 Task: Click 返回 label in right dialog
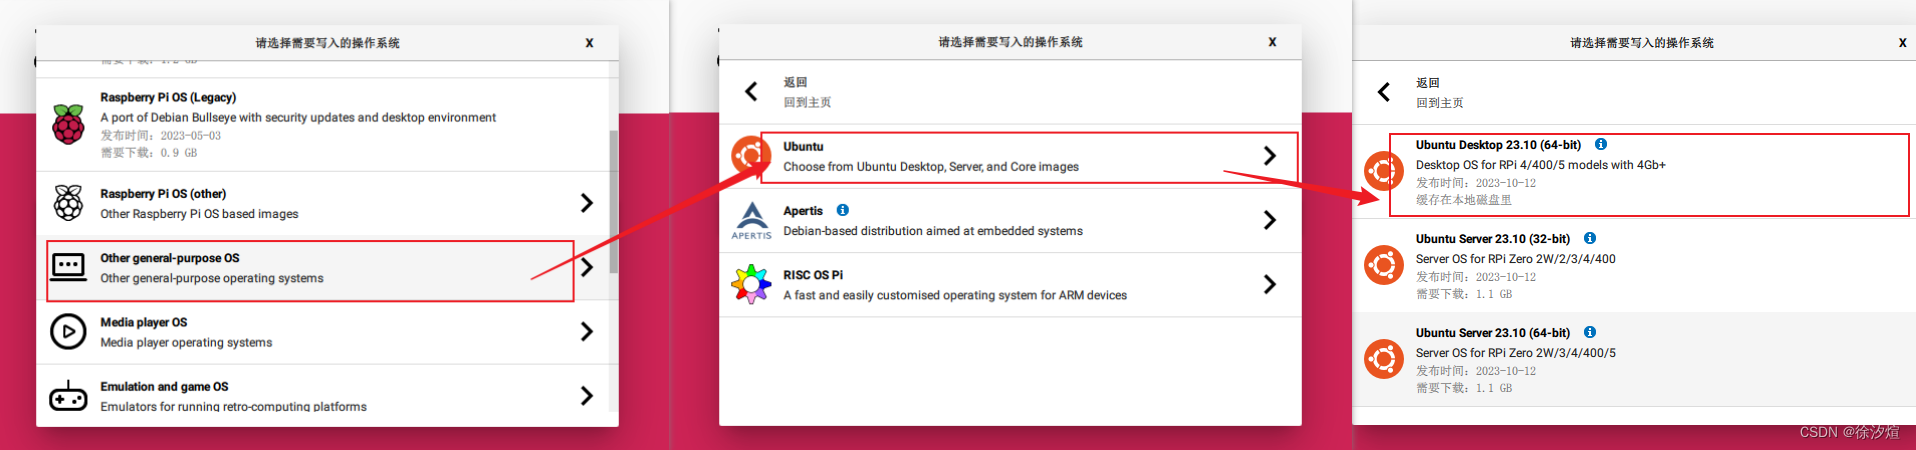1428,83
